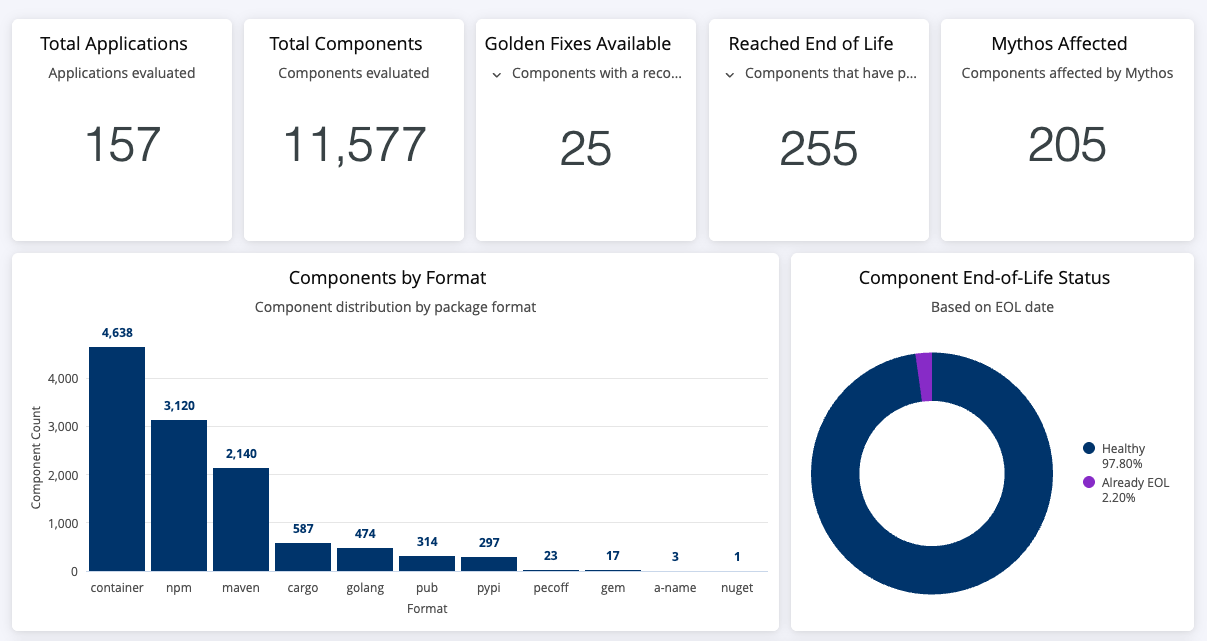Open the Total Applications 157 value
This screenshot has height=641, width=1207.
tap(122, 144)
